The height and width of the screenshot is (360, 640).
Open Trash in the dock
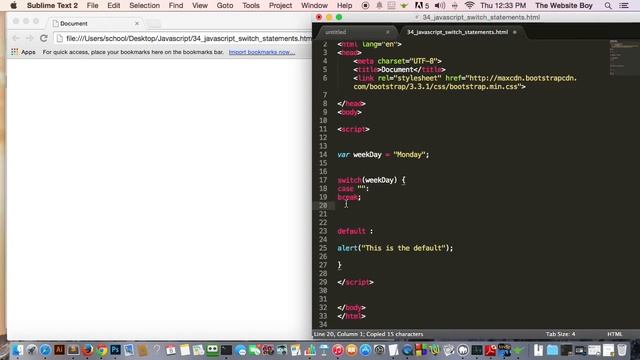point(622,350)
